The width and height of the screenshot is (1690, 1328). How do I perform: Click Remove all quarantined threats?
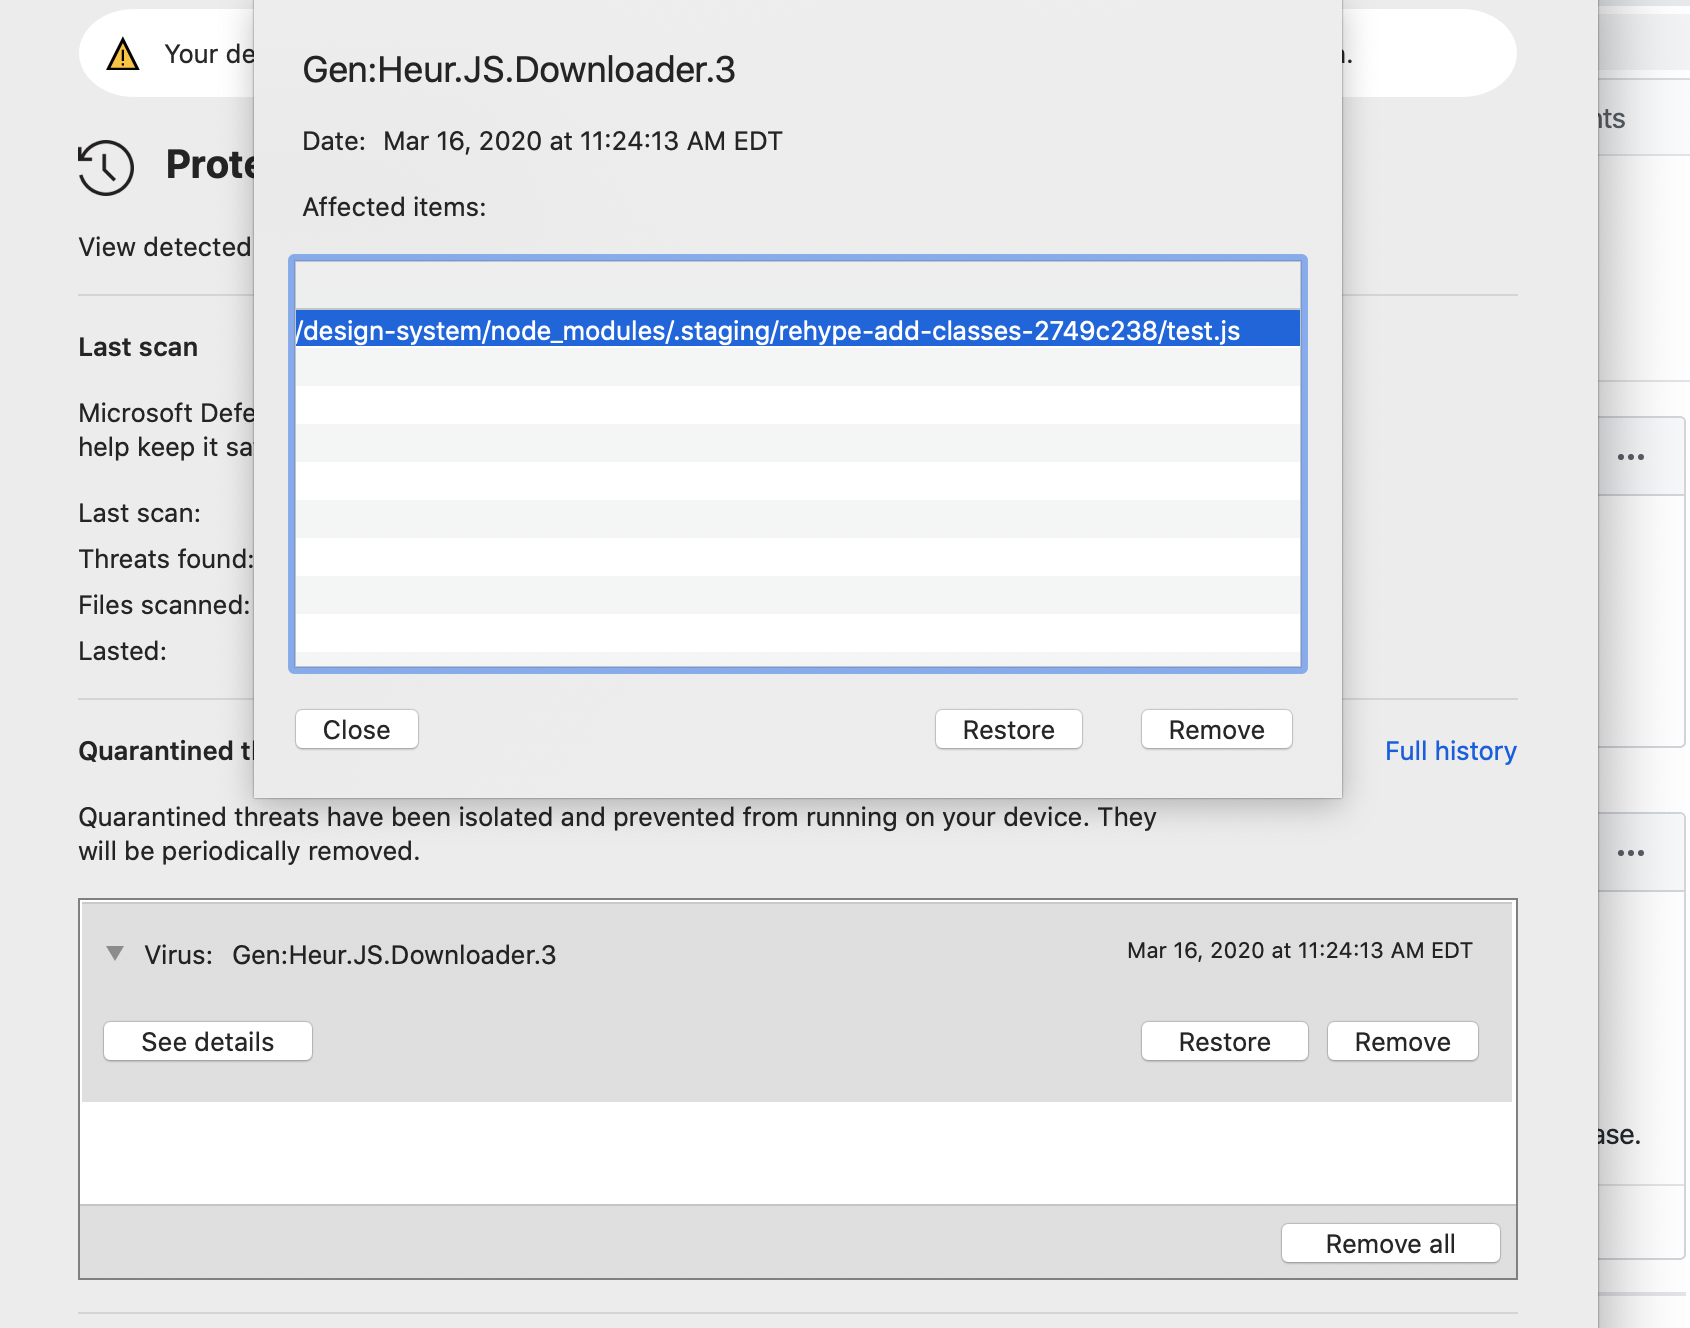coord(1391,1243)
